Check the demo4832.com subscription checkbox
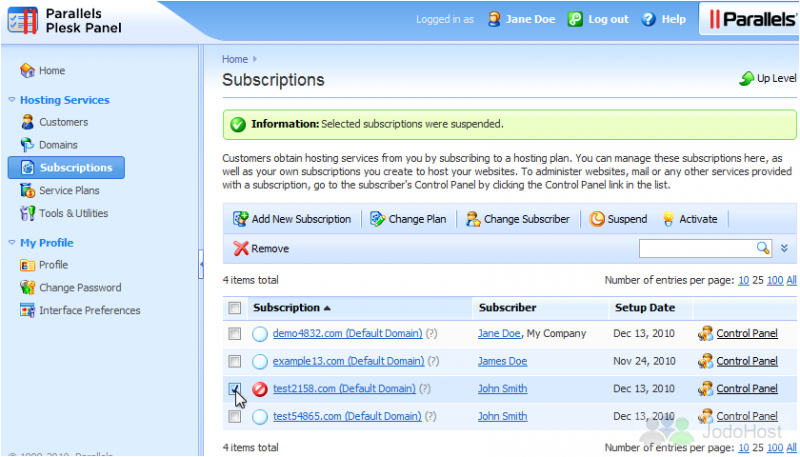Screen dimensions: 800x457 pyautogui.click(x=234, y=334)
